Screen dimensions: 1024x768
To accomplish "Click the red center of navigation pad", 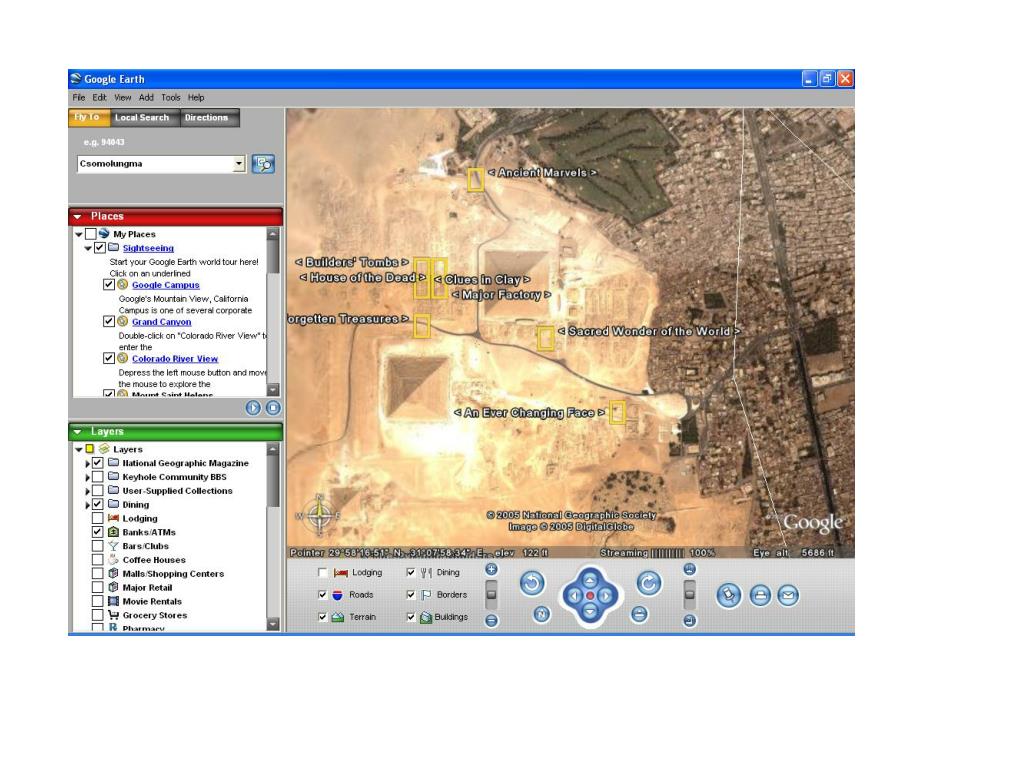I will click(x=590, y=596).
